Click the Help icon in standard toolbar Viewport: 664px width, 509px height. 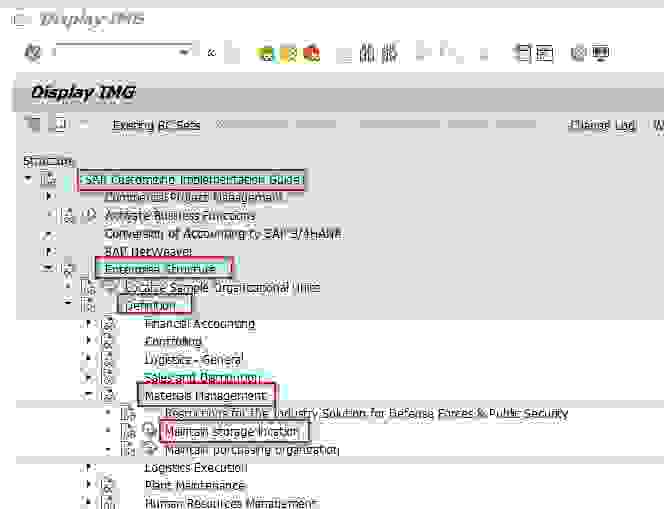point(578,53)
